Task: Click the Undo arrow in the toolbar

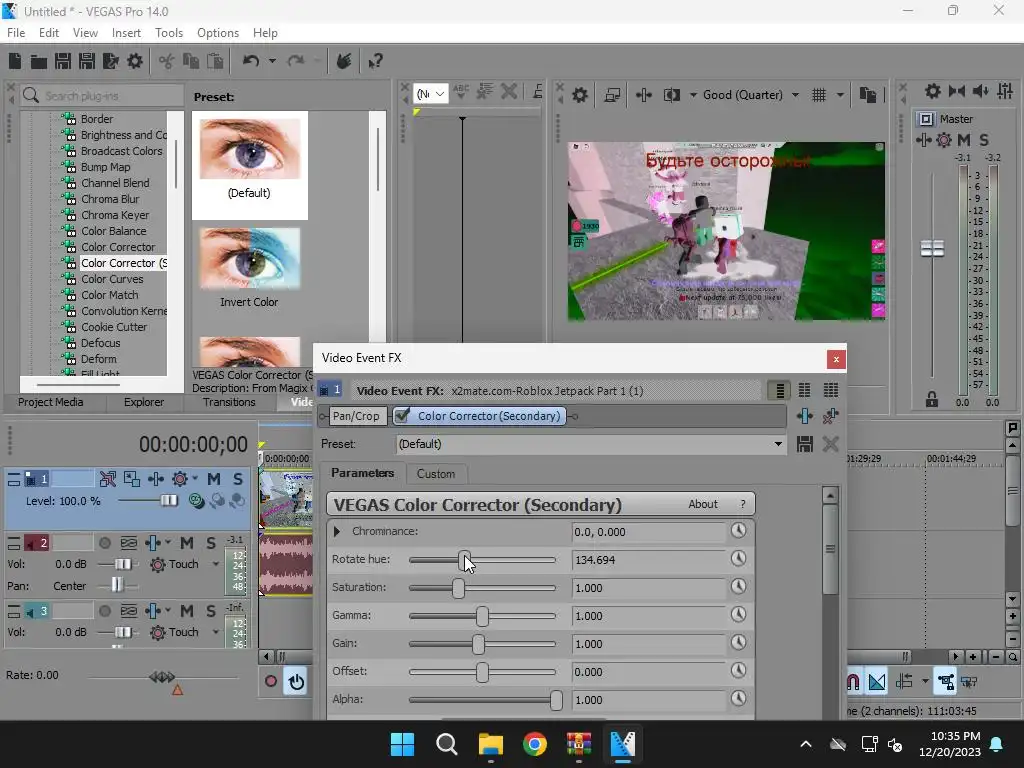Action: pyautogui.click(x=251, y=61)
